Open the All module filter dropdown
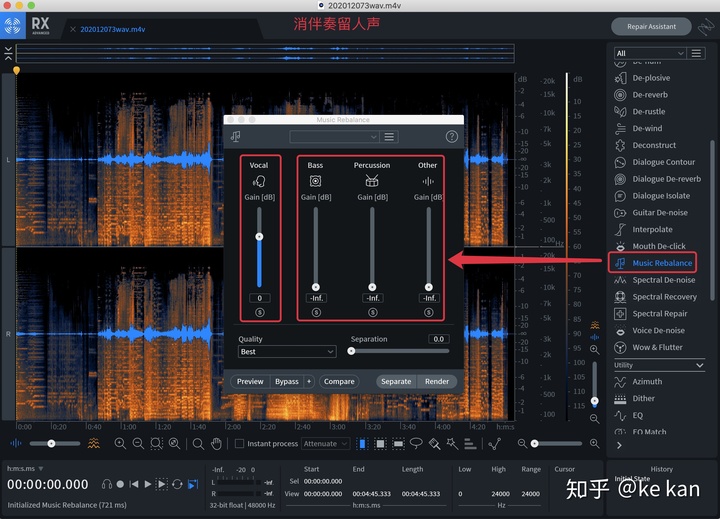Image resolution: width=720 pixels, height=519 pixels. point(650,53)
